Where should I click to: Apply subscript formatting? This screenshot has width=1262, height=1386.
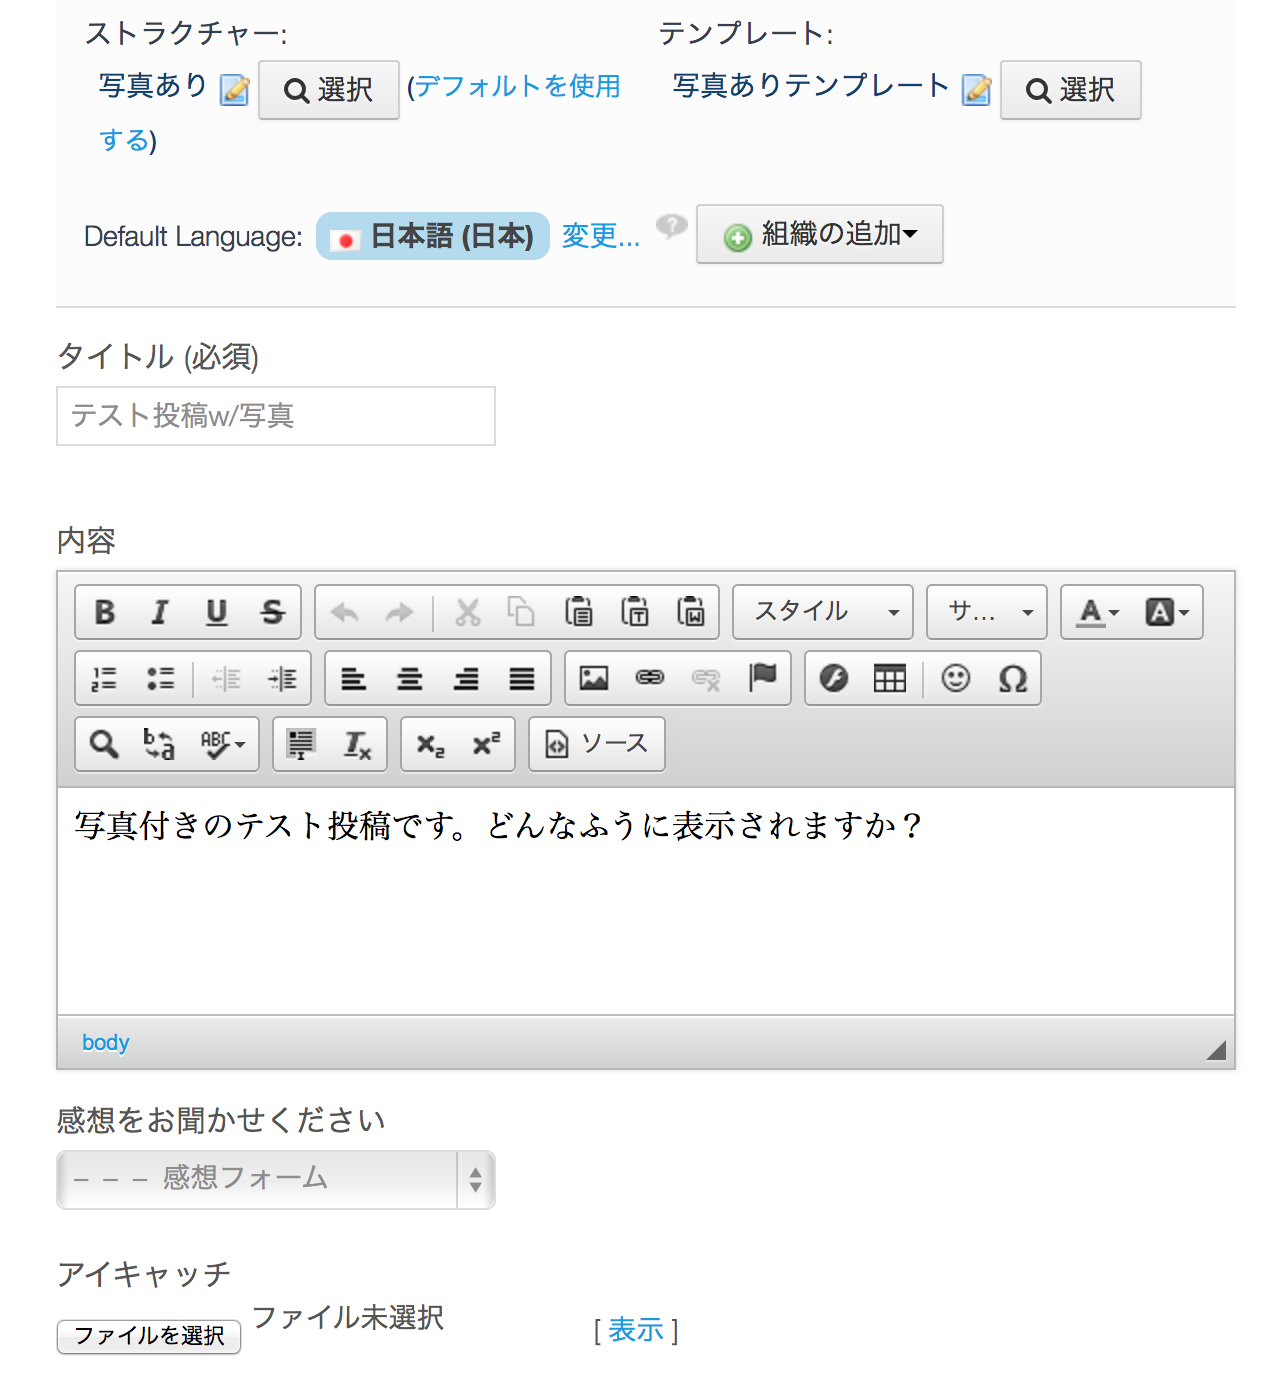click(x=430, y=744)
